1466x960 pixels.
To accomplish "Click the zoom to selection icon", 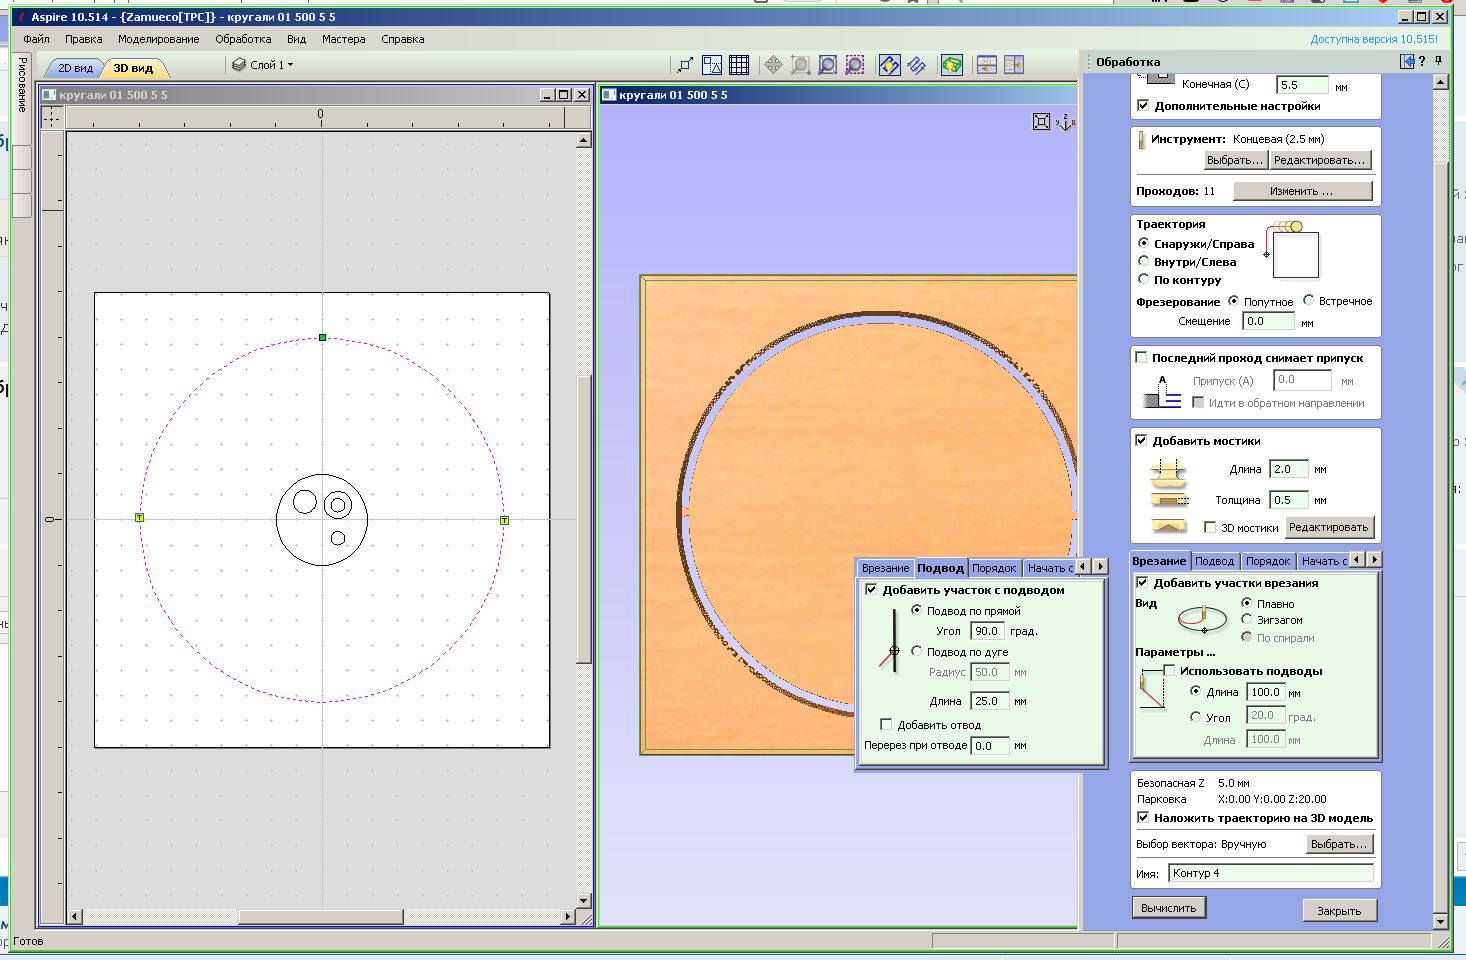I will click(855, 65).
